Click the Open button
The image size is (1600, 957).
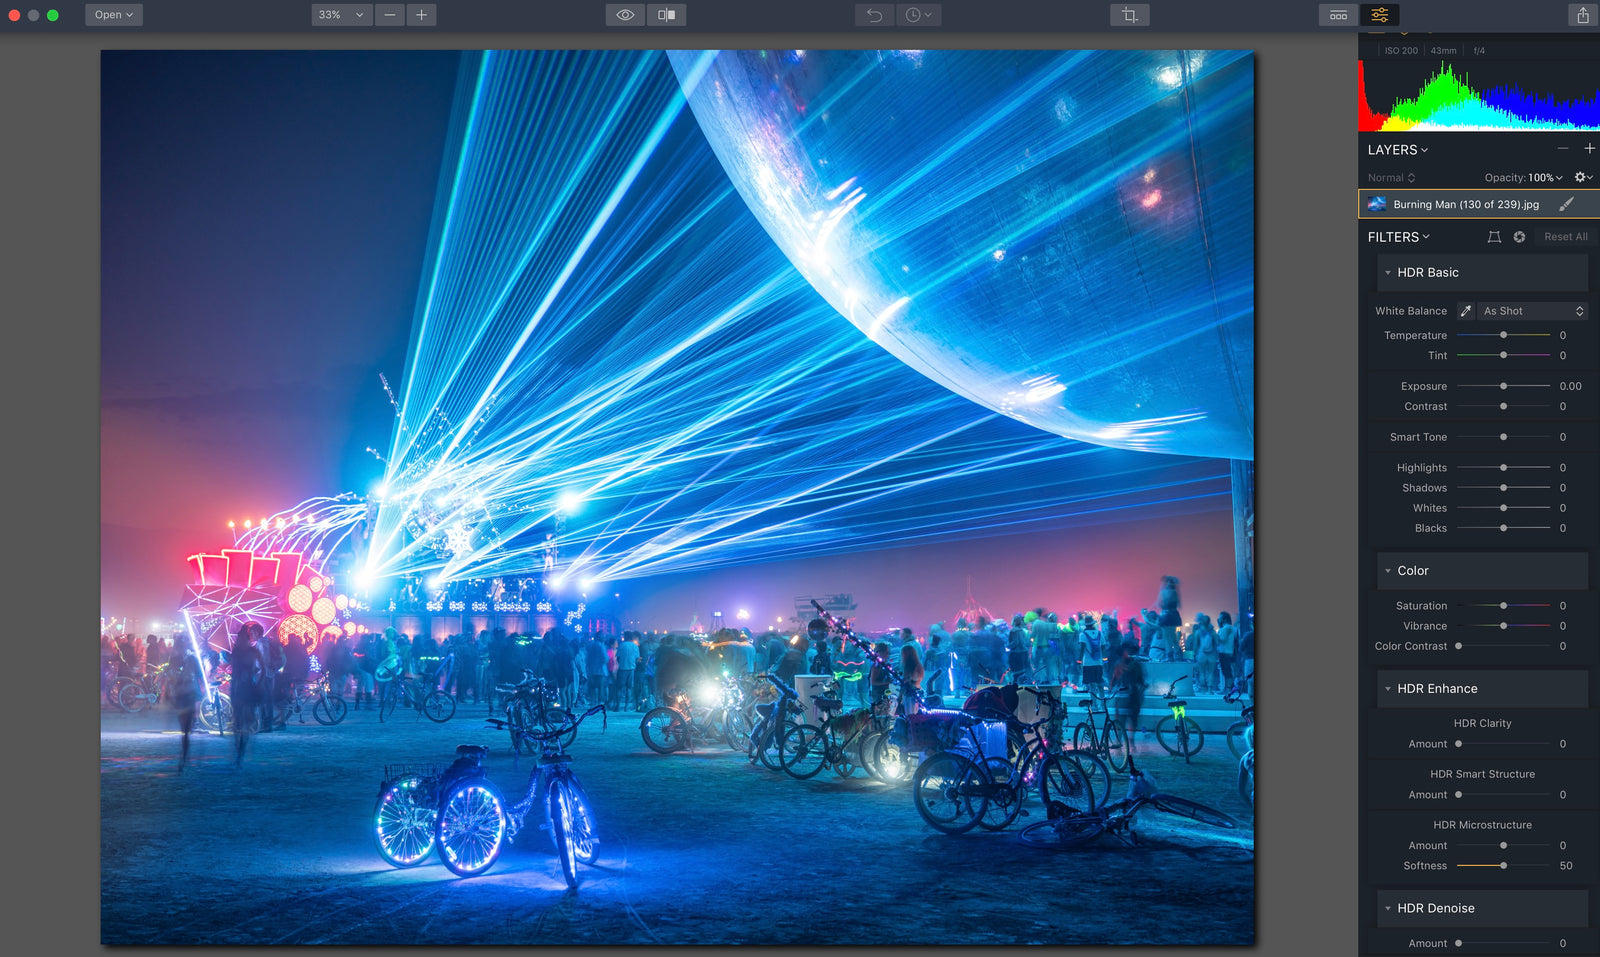(x=112, y=15)
